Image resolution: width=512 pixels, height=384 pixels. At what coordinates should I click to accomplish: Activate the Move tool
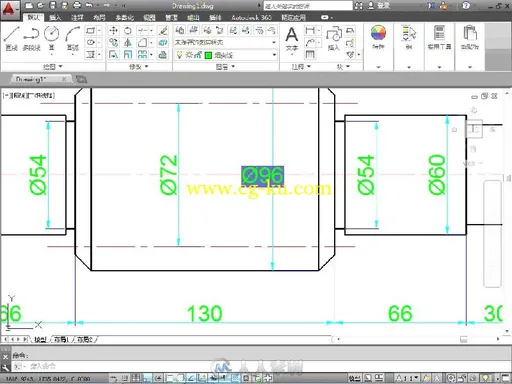[x=113, y=31]
